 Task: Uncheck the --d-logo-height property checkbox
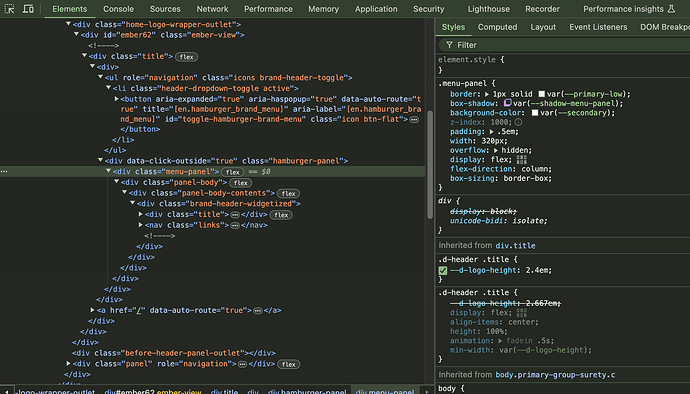tap(443, 270)
